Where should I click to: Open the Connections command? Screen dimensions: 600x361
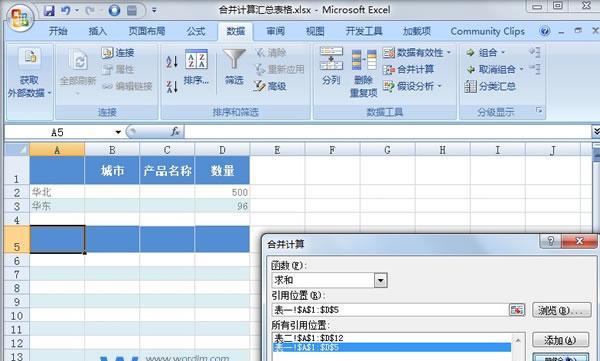coord(118,52)
